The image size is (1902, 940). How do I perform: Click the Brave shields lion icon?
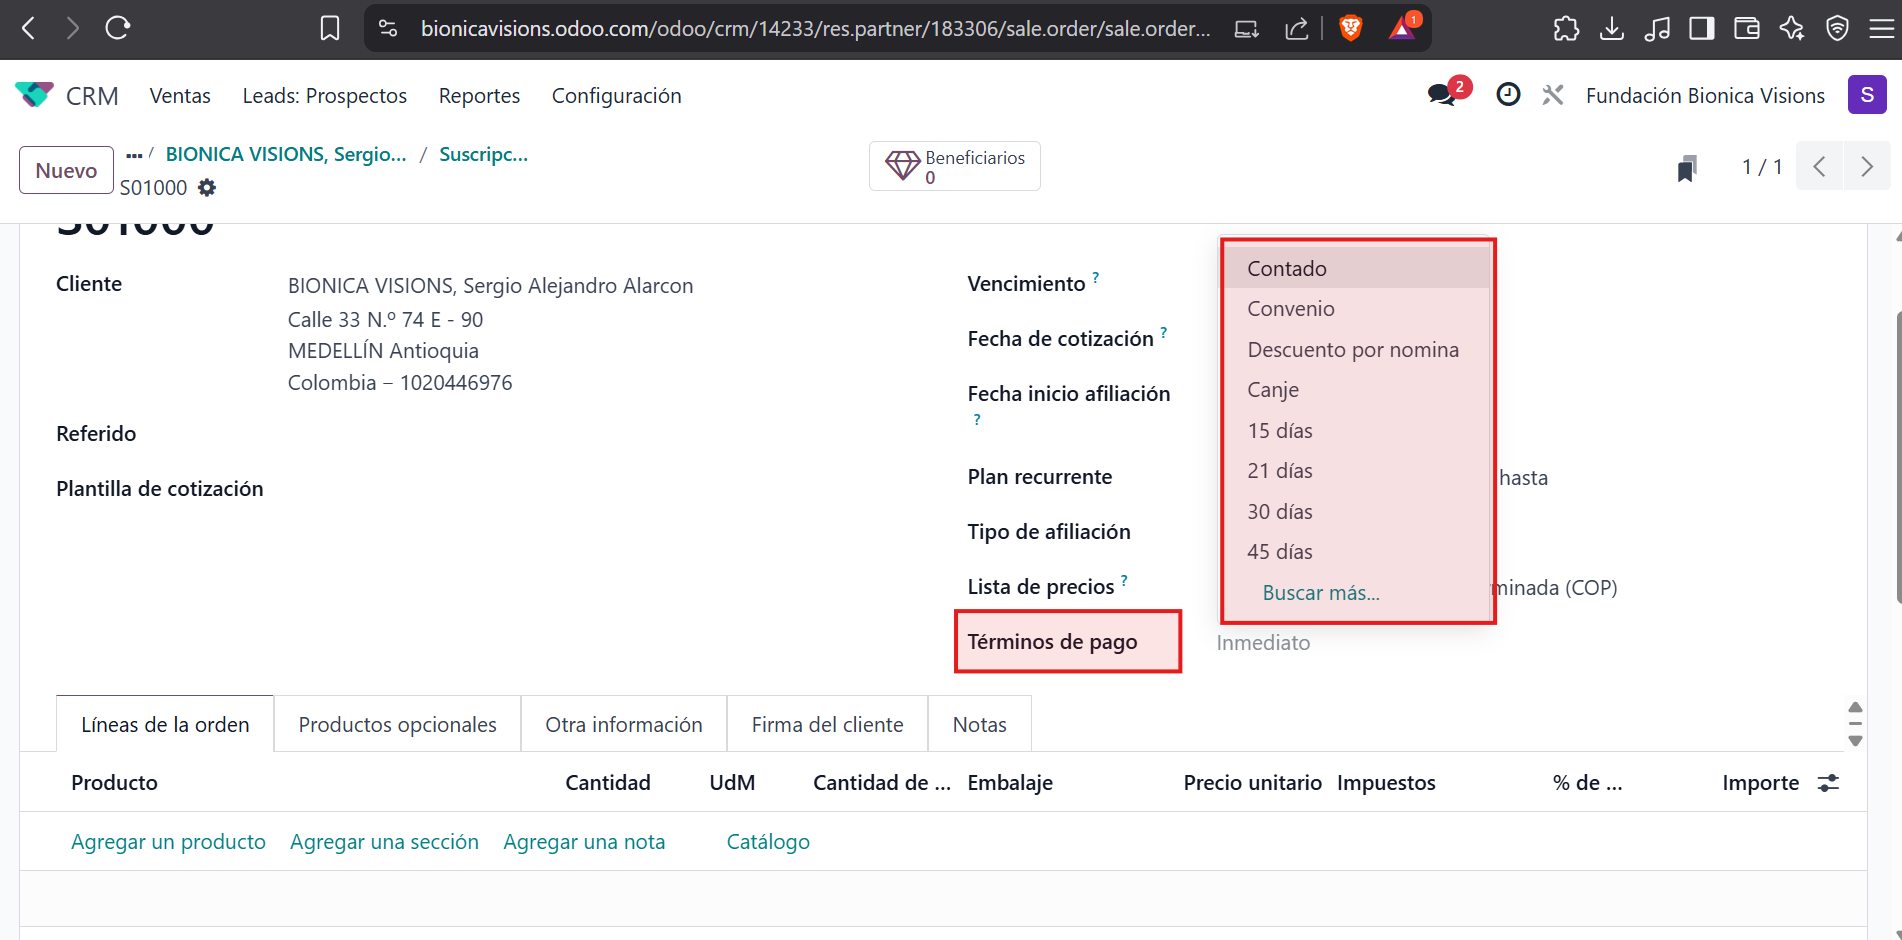click(x=1350, y=28)
